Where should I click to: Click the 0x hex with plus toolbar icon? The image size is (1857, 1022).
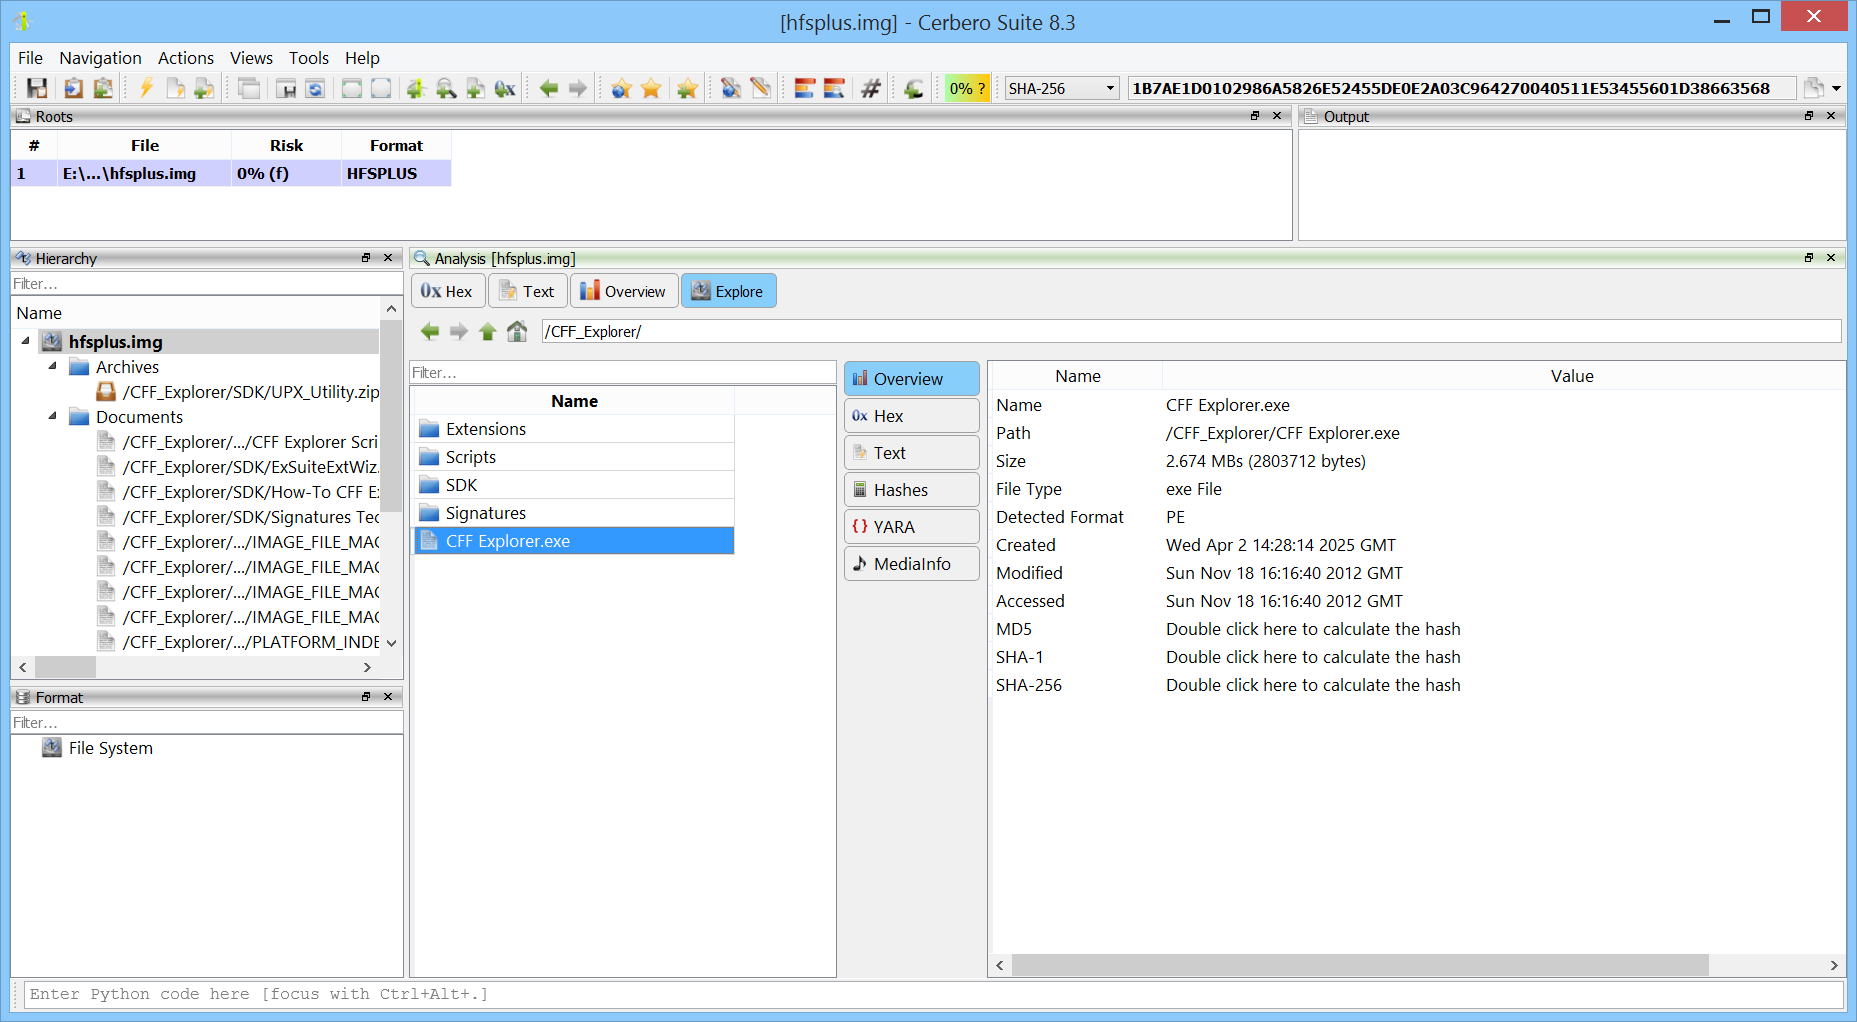coord(505,88)
